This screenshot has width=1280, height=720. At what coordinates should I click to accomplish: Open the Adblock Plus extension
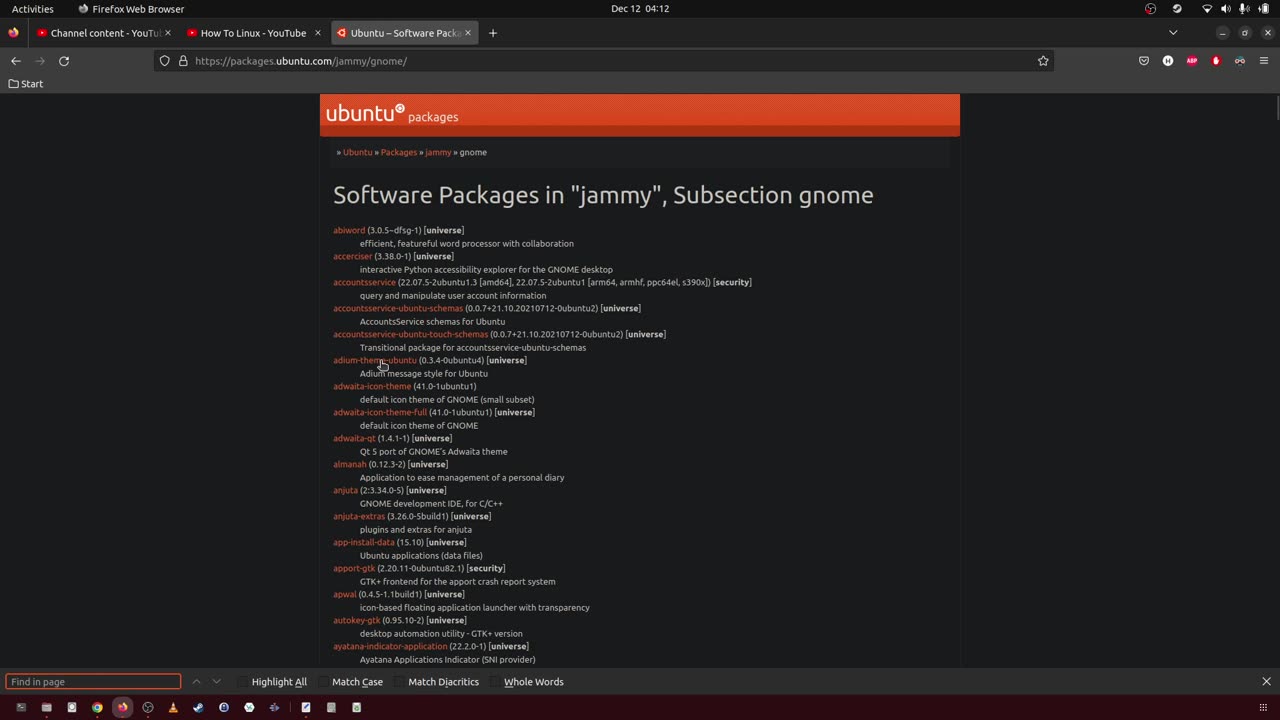coord(1192,61)
